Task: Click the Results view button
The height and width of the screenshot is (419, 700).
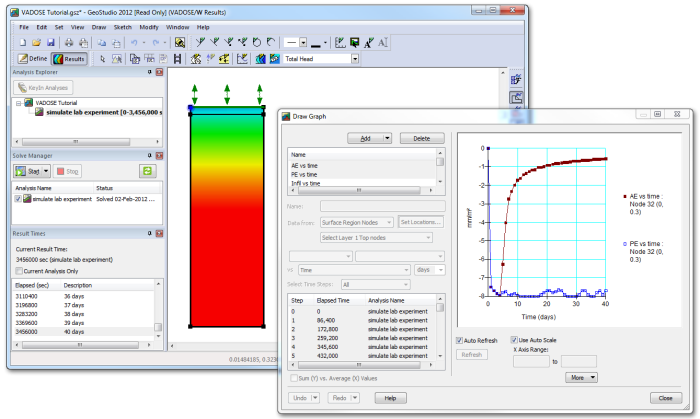Action: [70, 59]
